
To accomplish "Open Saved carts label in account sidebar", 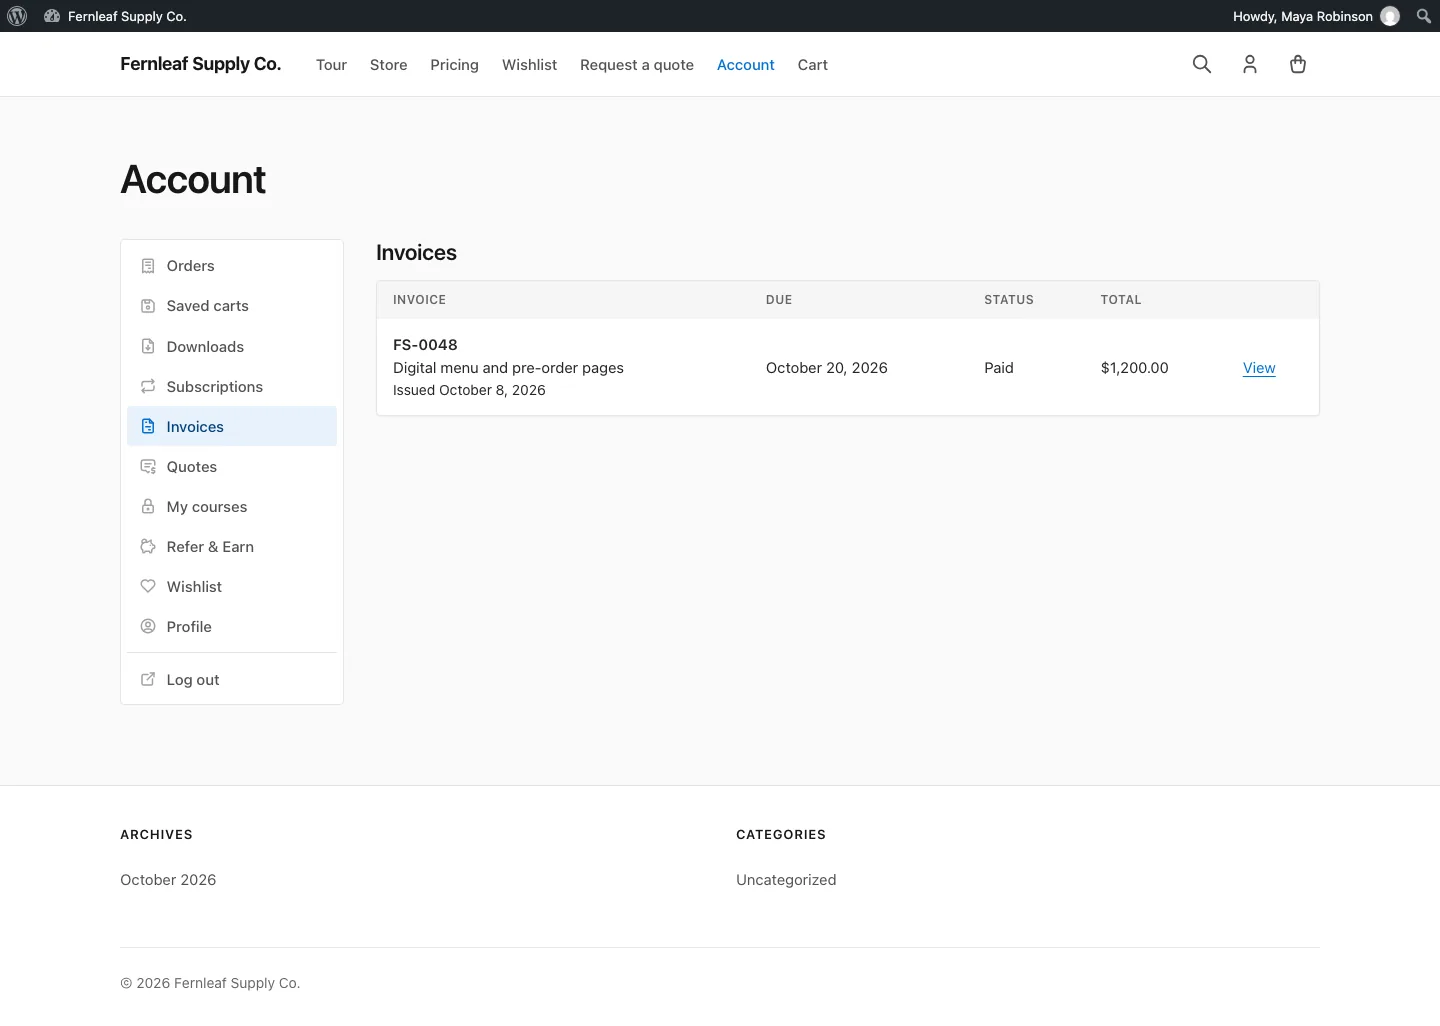I will pos(208,306).
